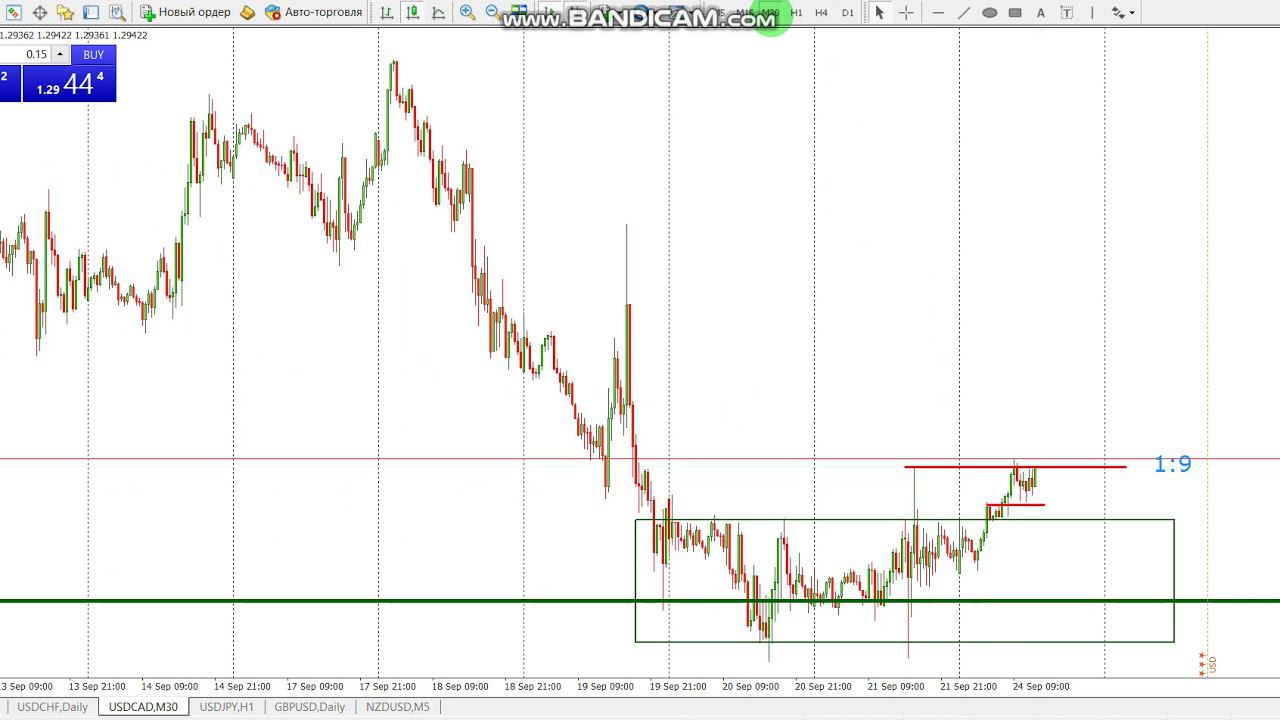Select the horizontal line drawing tool
This screenshot has height=720, width=1280.
point(938,13)
